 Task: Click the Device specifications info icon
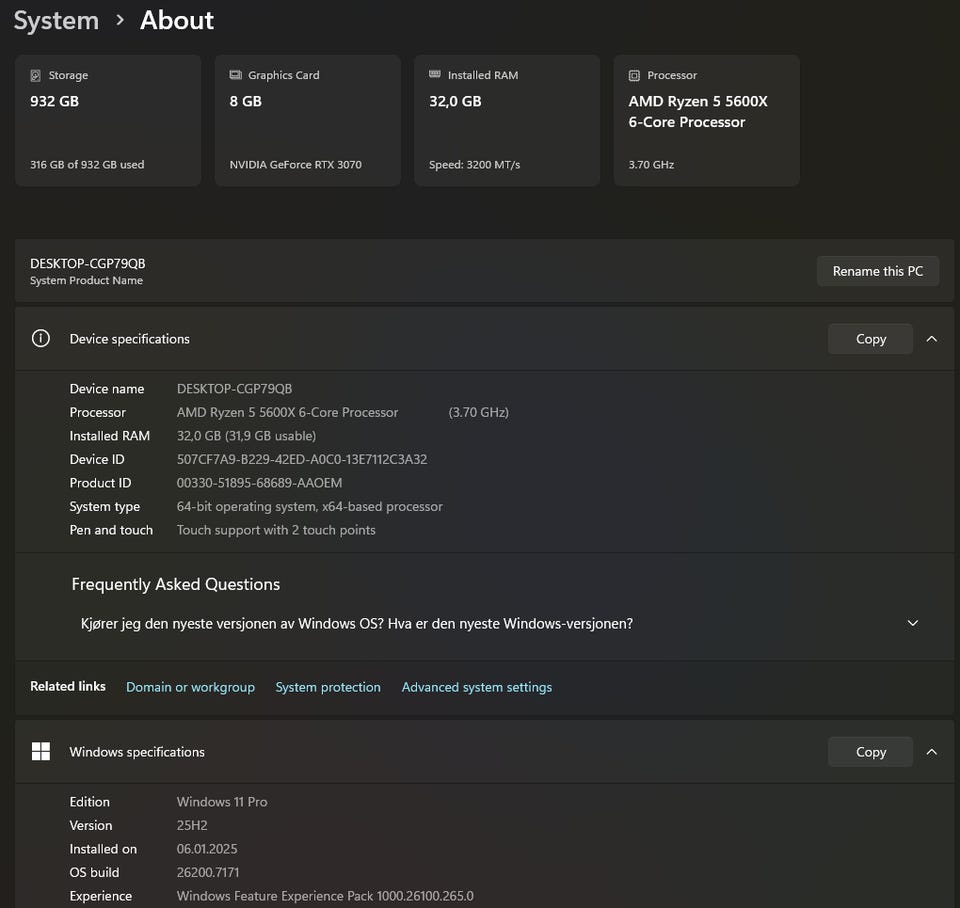point(41,339)
